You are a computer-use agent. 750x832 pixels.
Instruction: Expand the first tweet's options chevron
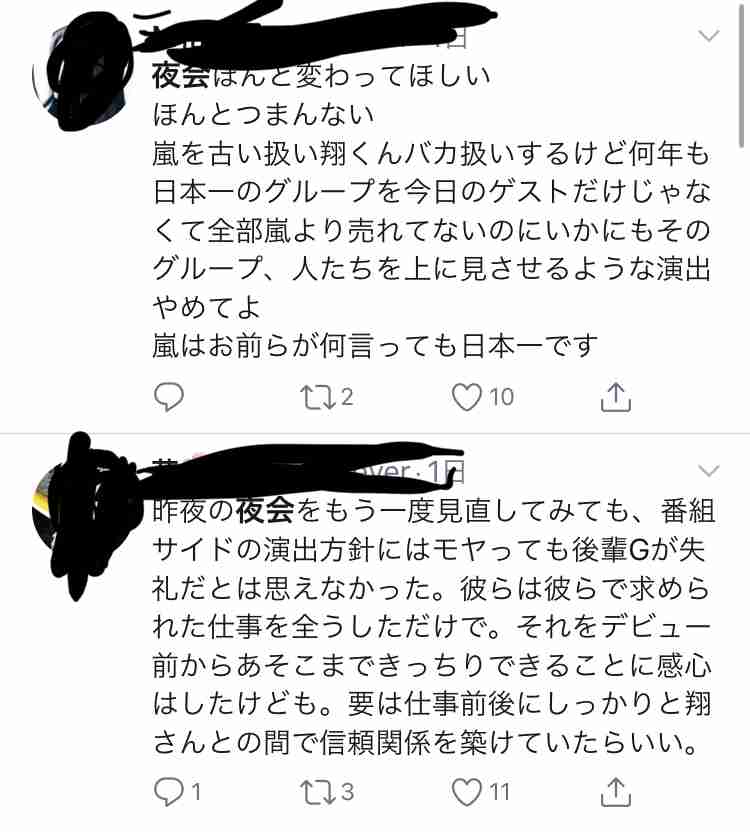(708, 36)
